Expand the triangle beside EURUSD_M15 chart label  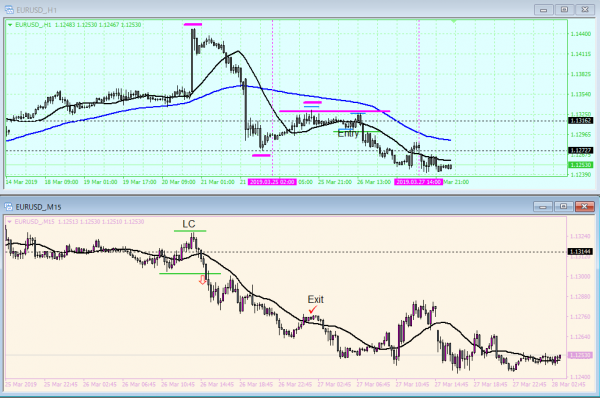(x=10, y=222)
